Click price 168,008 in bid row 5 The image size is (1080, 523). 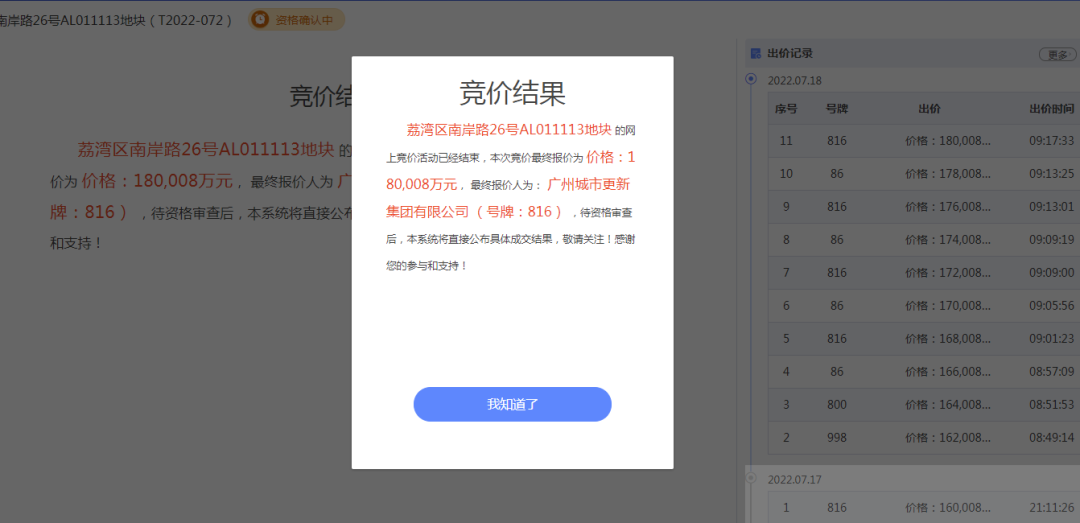click(948, 339)
